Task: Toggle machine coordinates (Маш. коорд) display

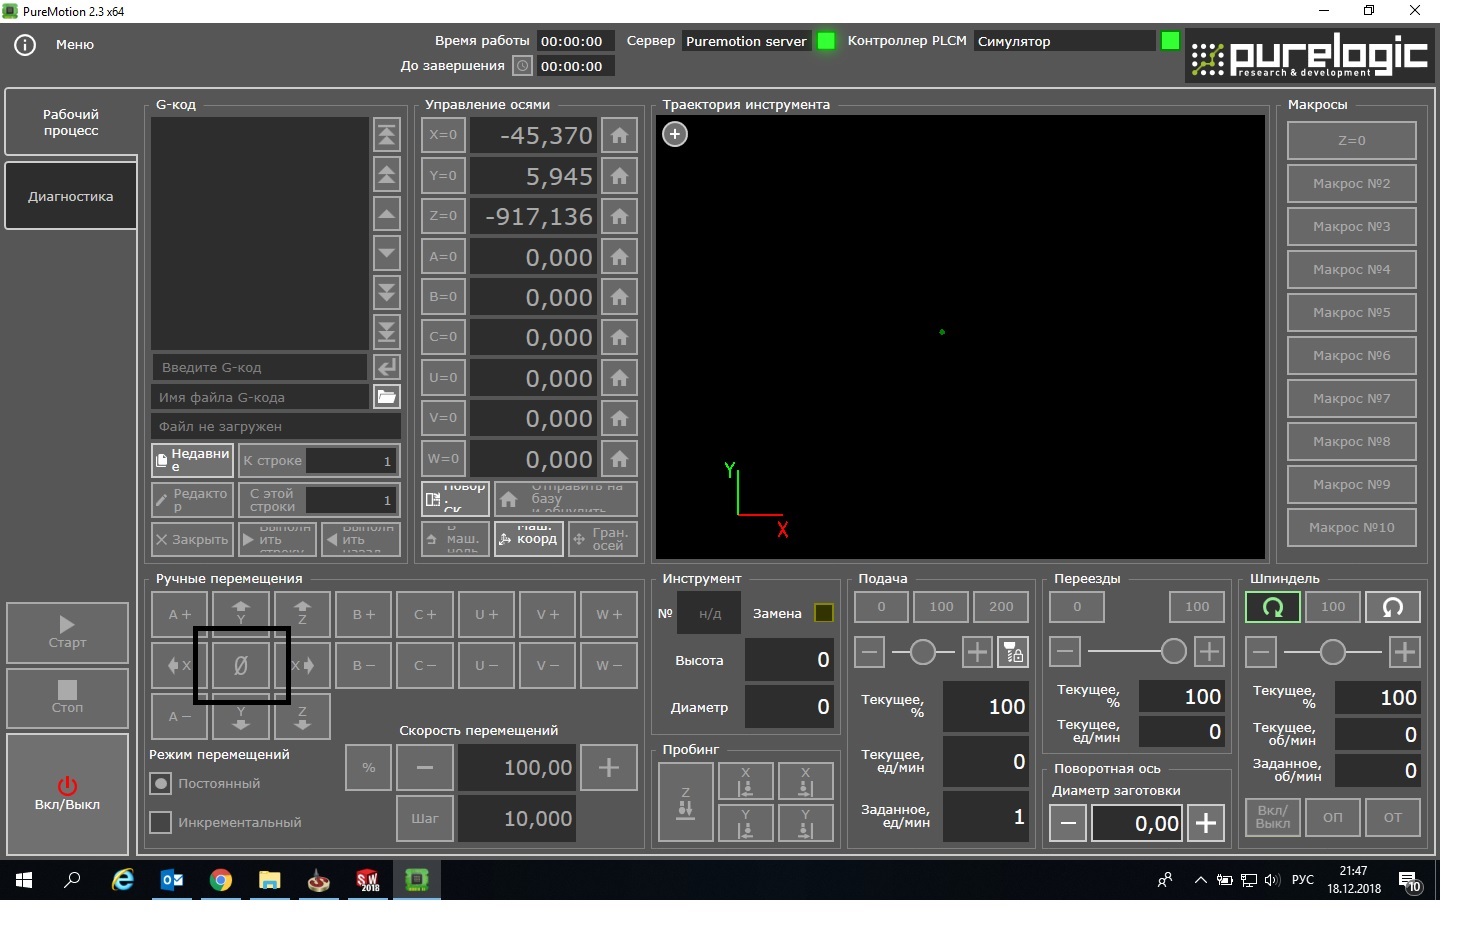Action: pos(529,539)
